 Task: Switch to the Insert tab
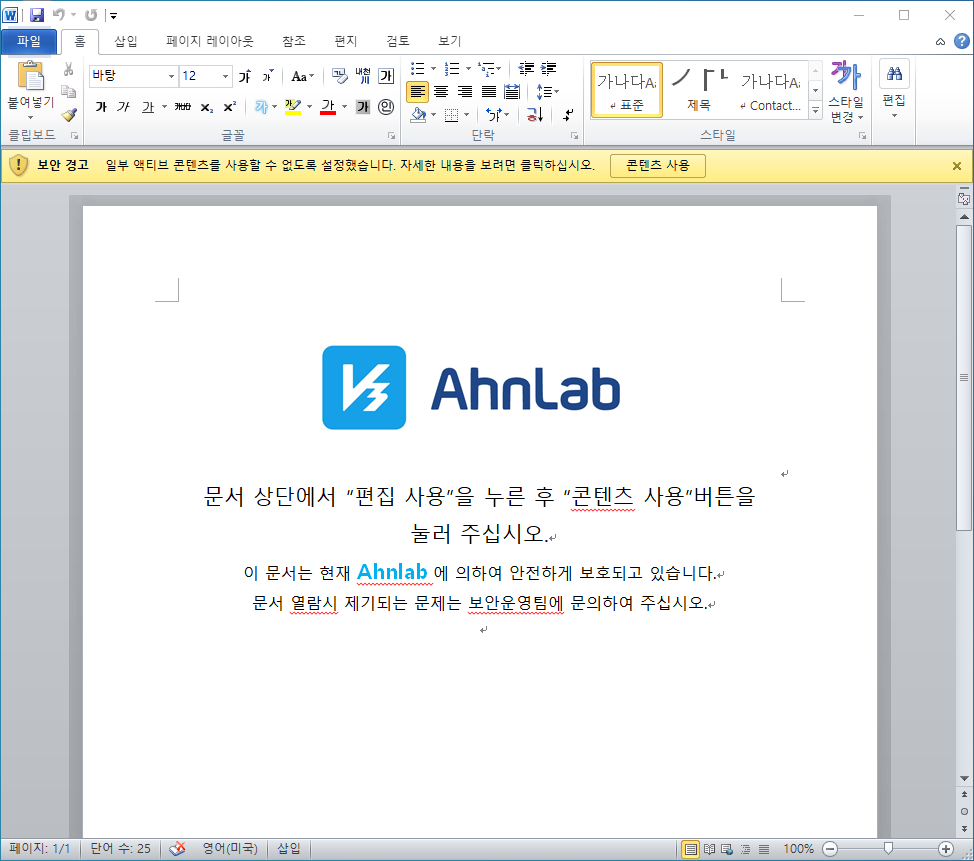[125, 41]
